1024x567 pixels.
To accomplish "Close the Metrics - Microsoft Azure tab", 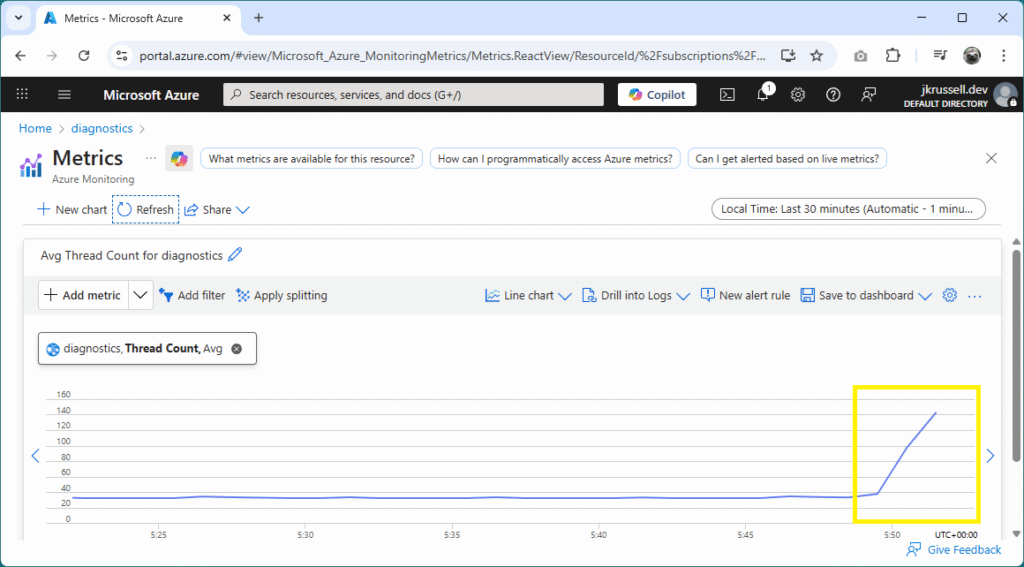I will pyautogui.click(x=227, y=18).
